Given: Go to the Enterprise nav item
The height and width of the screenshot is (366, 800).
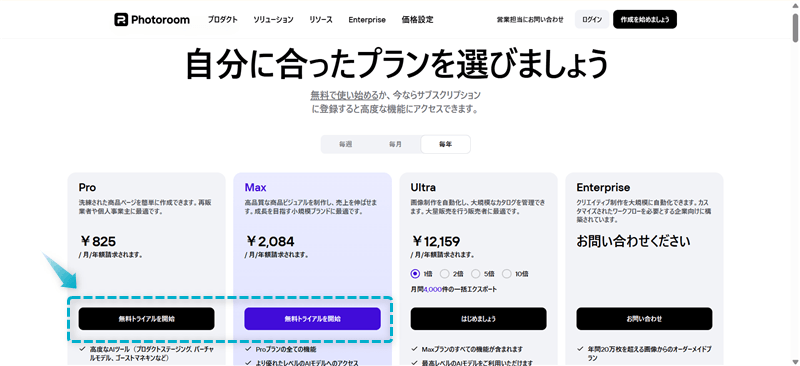Looking at the screenshot, I should click(x=367, y=20).
